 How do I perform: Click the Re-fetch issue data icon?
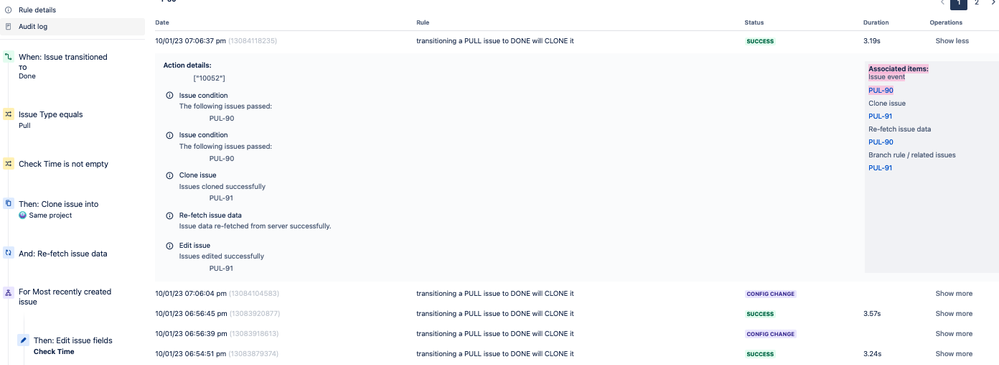pos(8,253)
